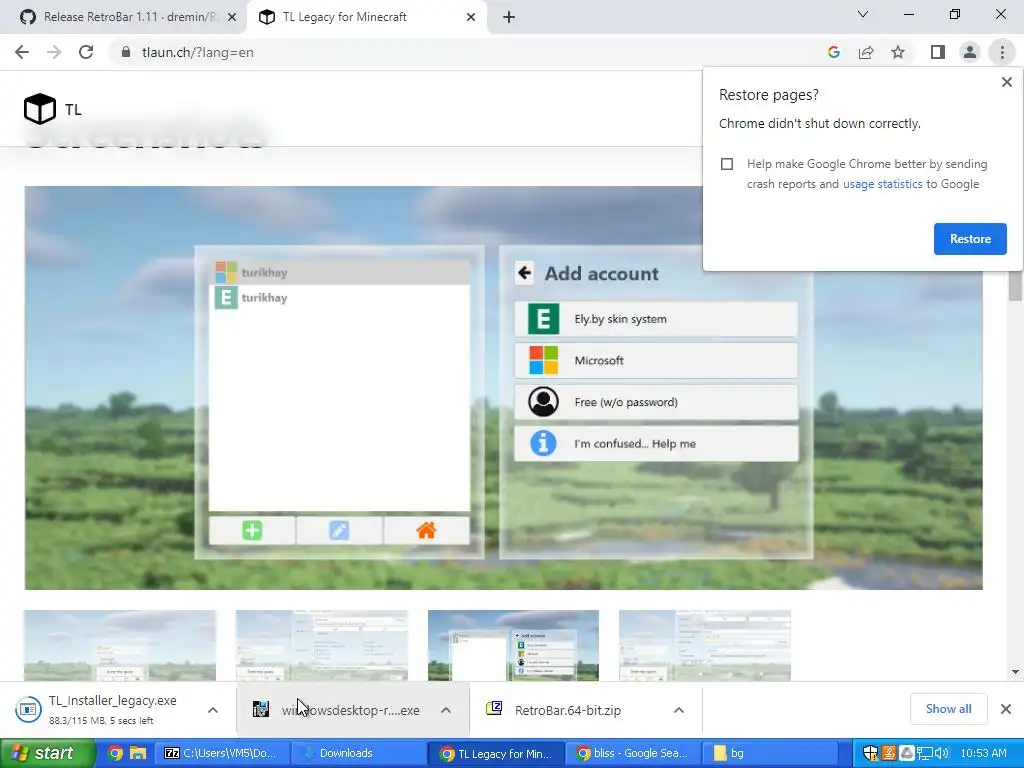Switch to the bg folder taskbar window

(771, 754)
